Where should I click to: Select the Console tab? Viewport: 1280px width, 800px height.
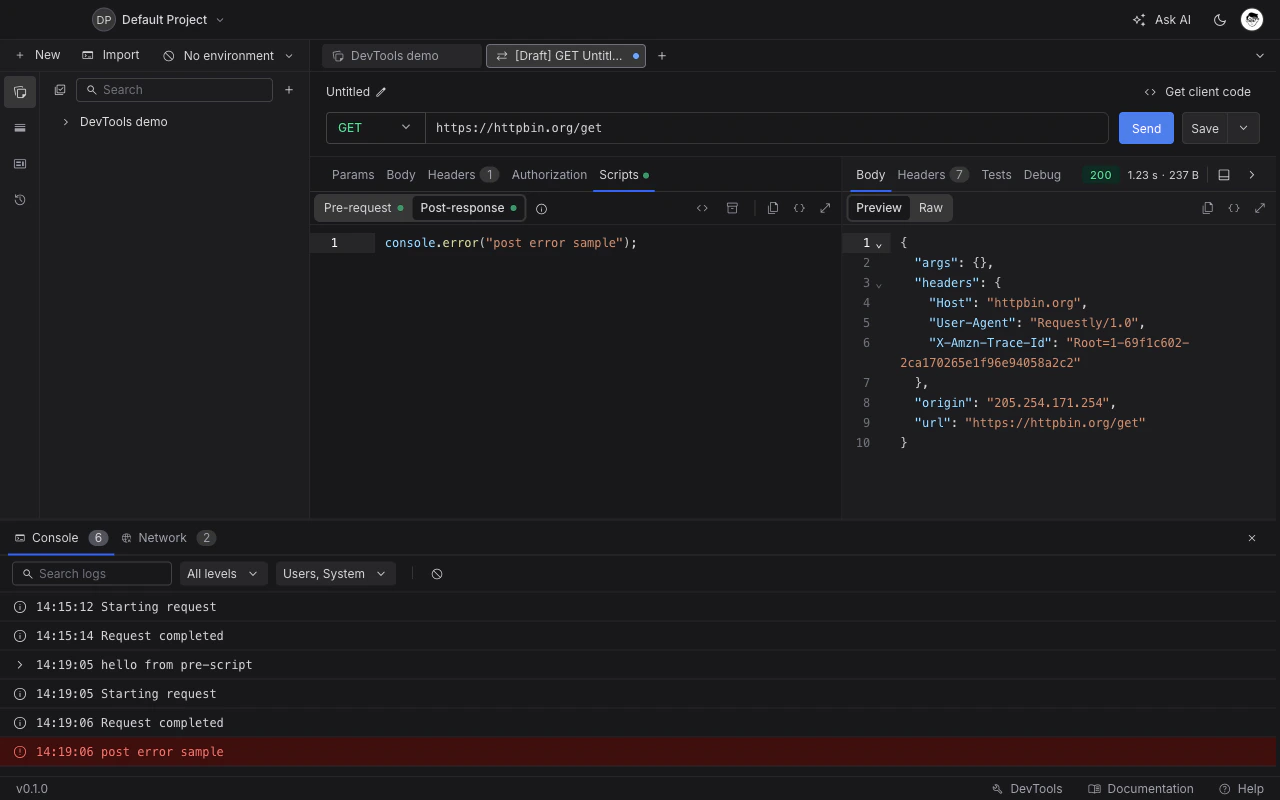(x=61, y=538)
